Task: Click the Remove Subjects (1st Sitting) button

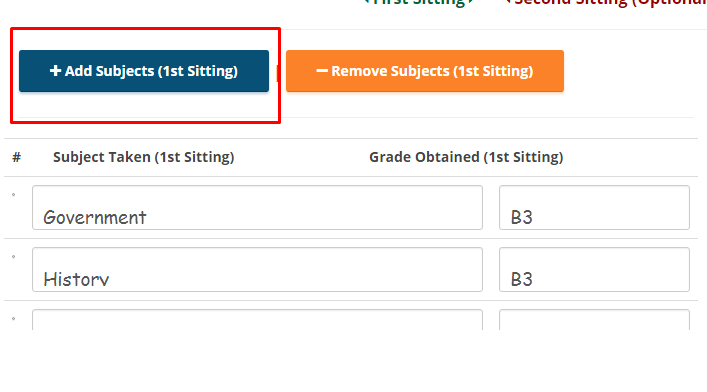Action: (x=425, y=71)
